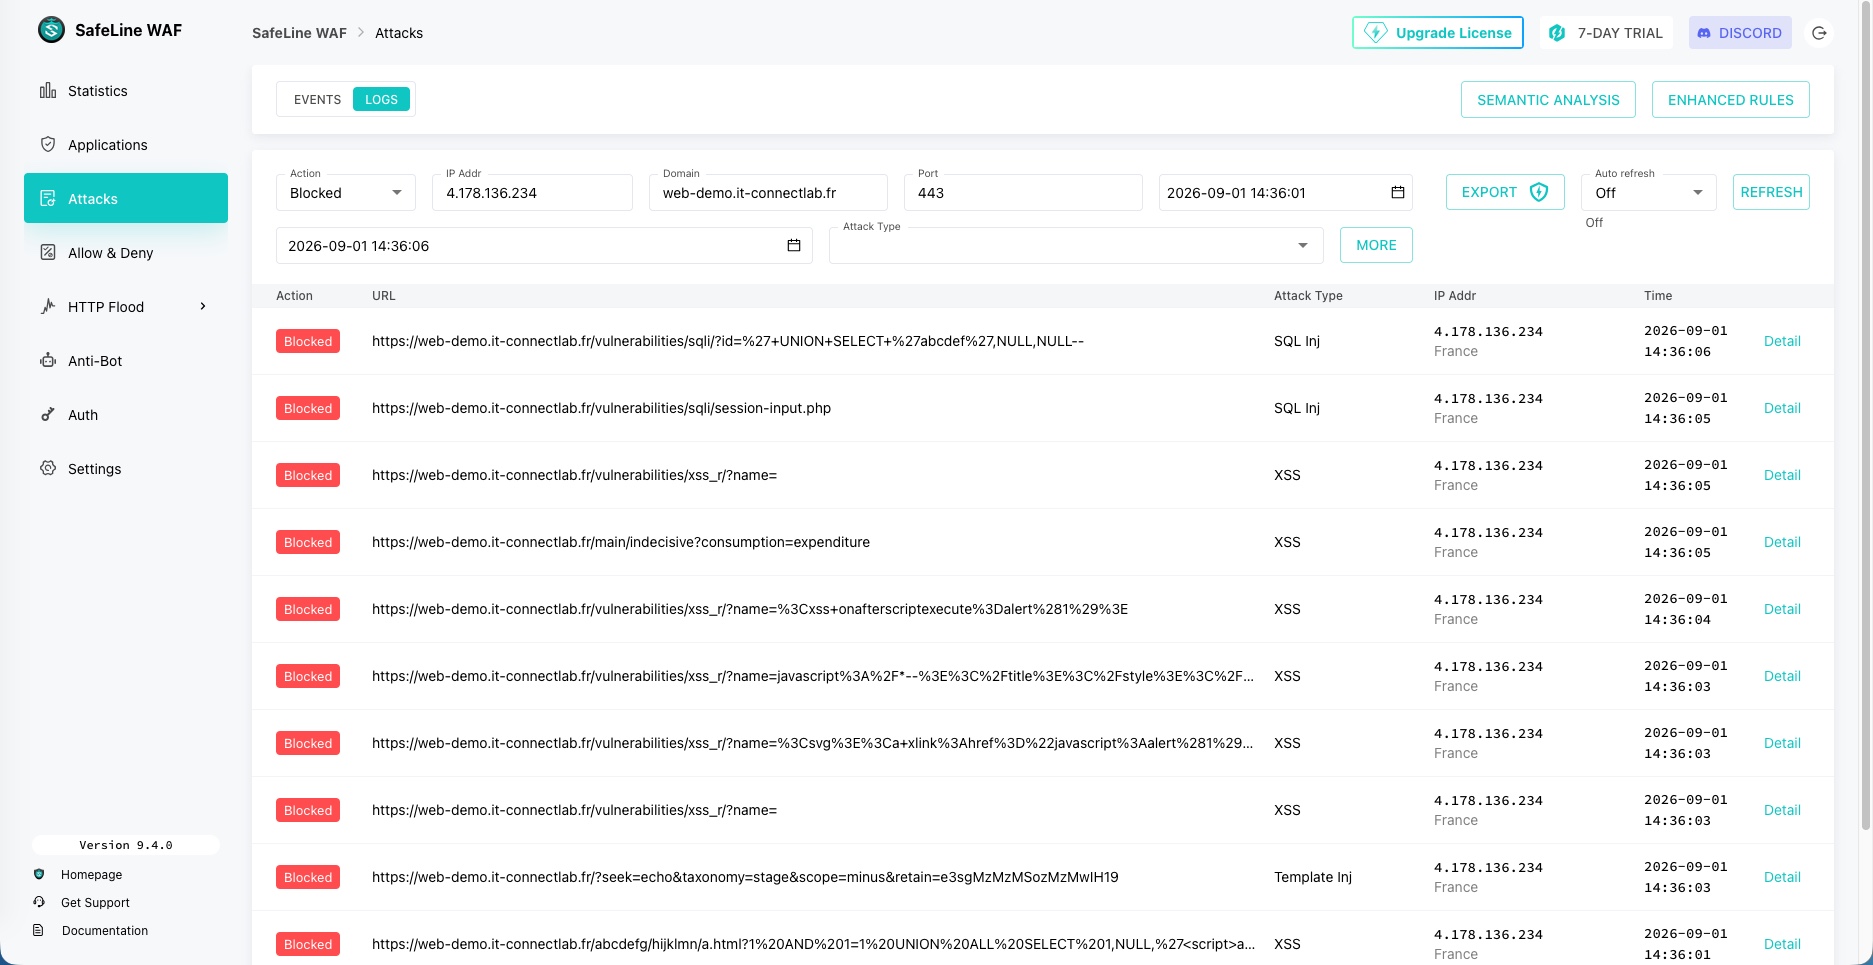Open the start date calendar picker icon
The width and height of the screenshot is (1873, 965).
[1398, 192]
